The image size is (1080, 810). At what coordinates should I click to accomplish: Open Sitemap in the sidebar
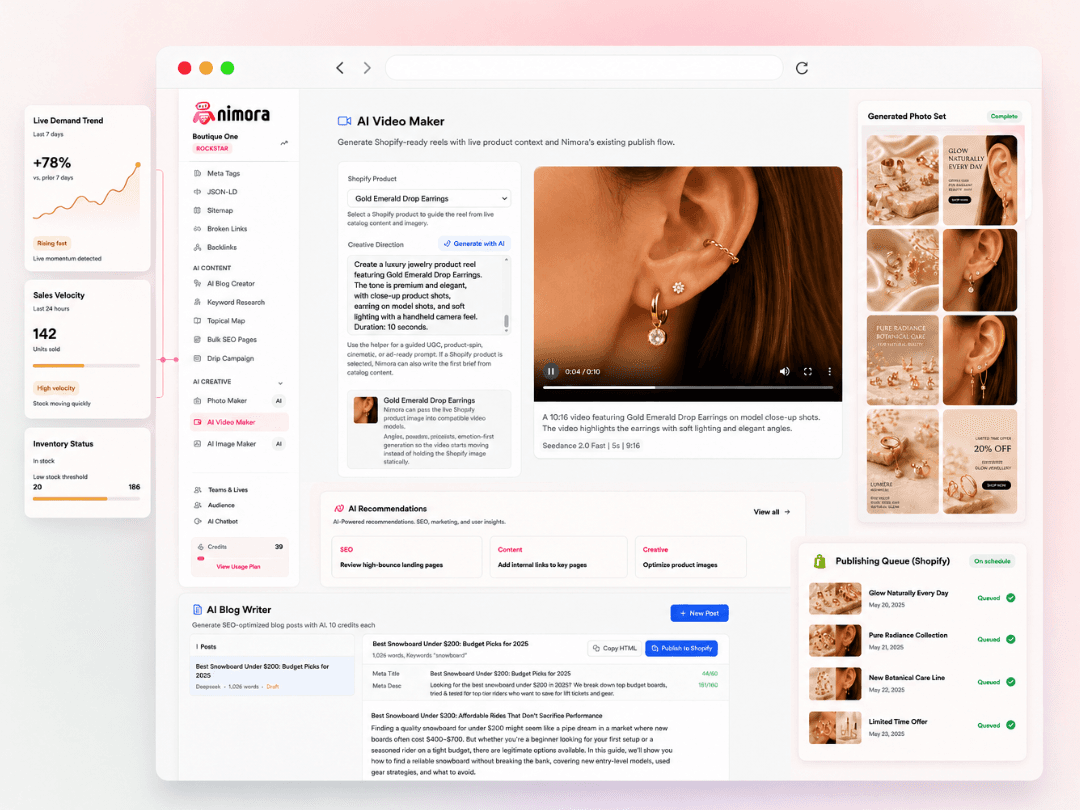click(220, 211)
